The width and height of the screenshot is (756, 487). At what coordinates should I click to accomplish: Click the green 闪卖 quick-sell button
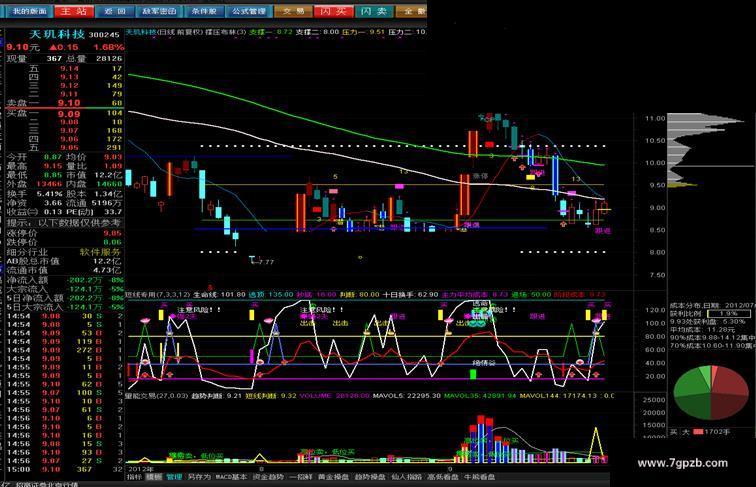[374, 11]
